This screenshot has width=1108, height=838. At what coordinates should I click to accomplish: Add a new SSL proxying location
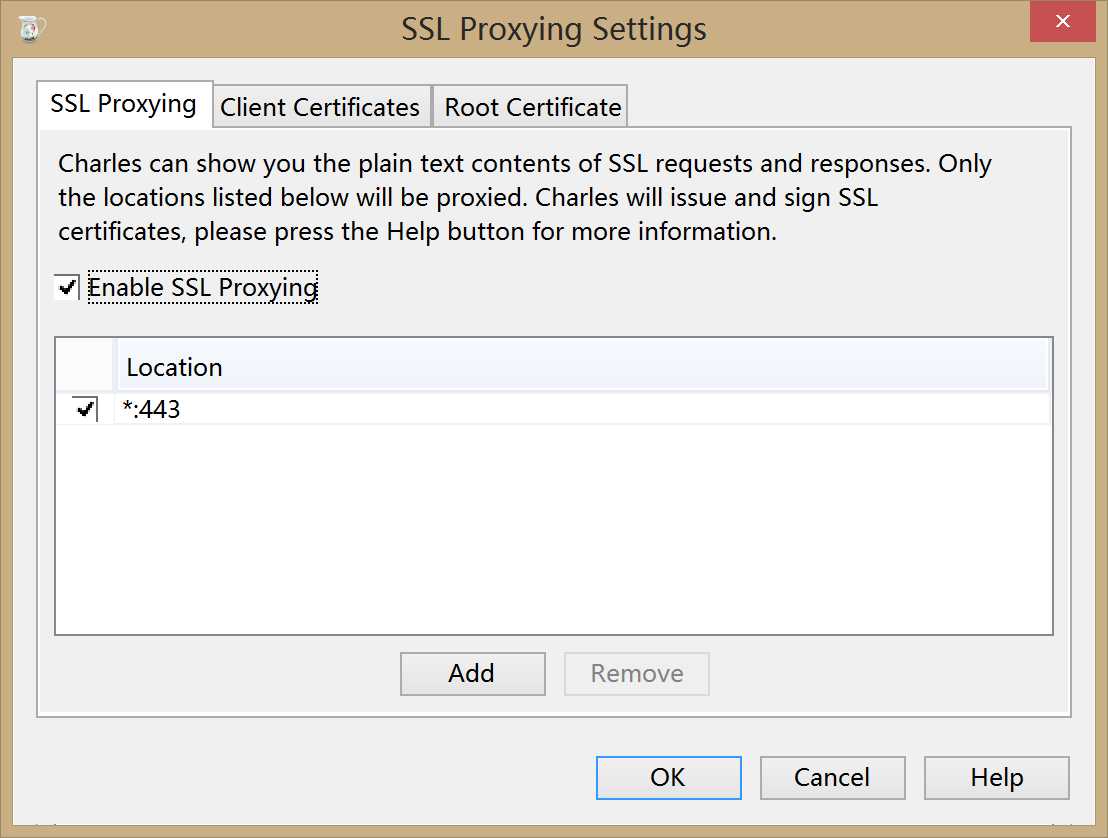pos(473,673)
